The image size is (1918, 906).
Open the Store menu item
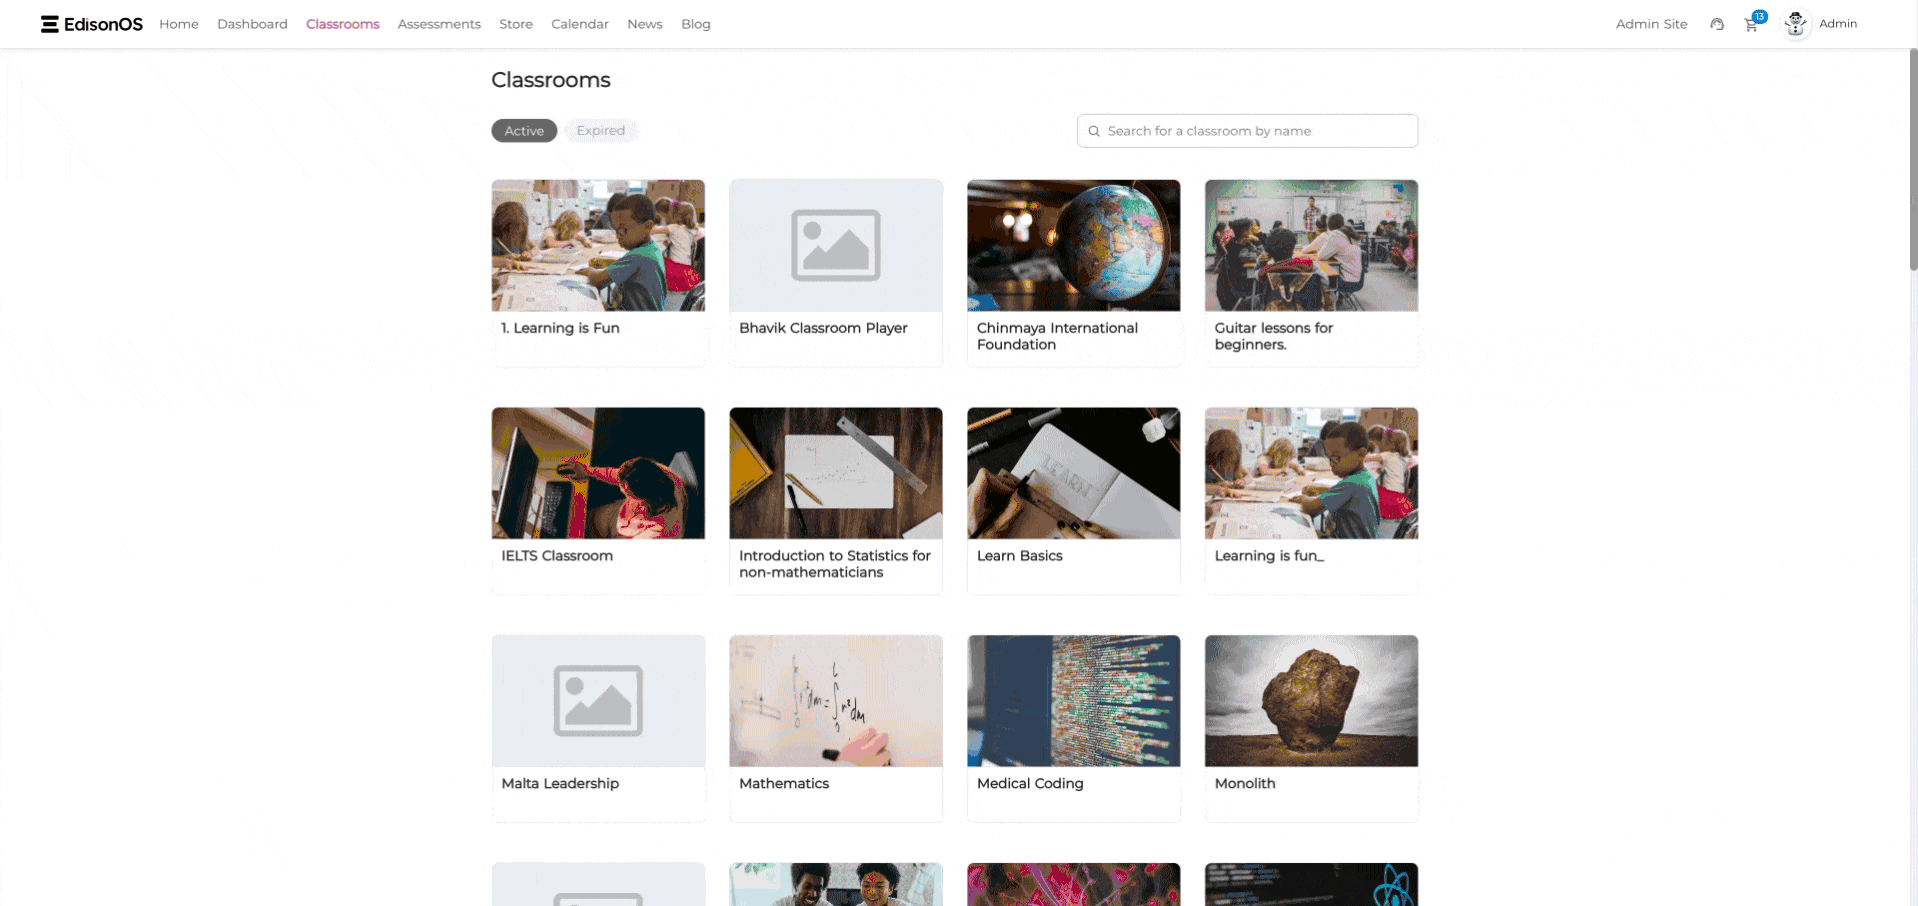pyautogui.click(x=516, y=24)
